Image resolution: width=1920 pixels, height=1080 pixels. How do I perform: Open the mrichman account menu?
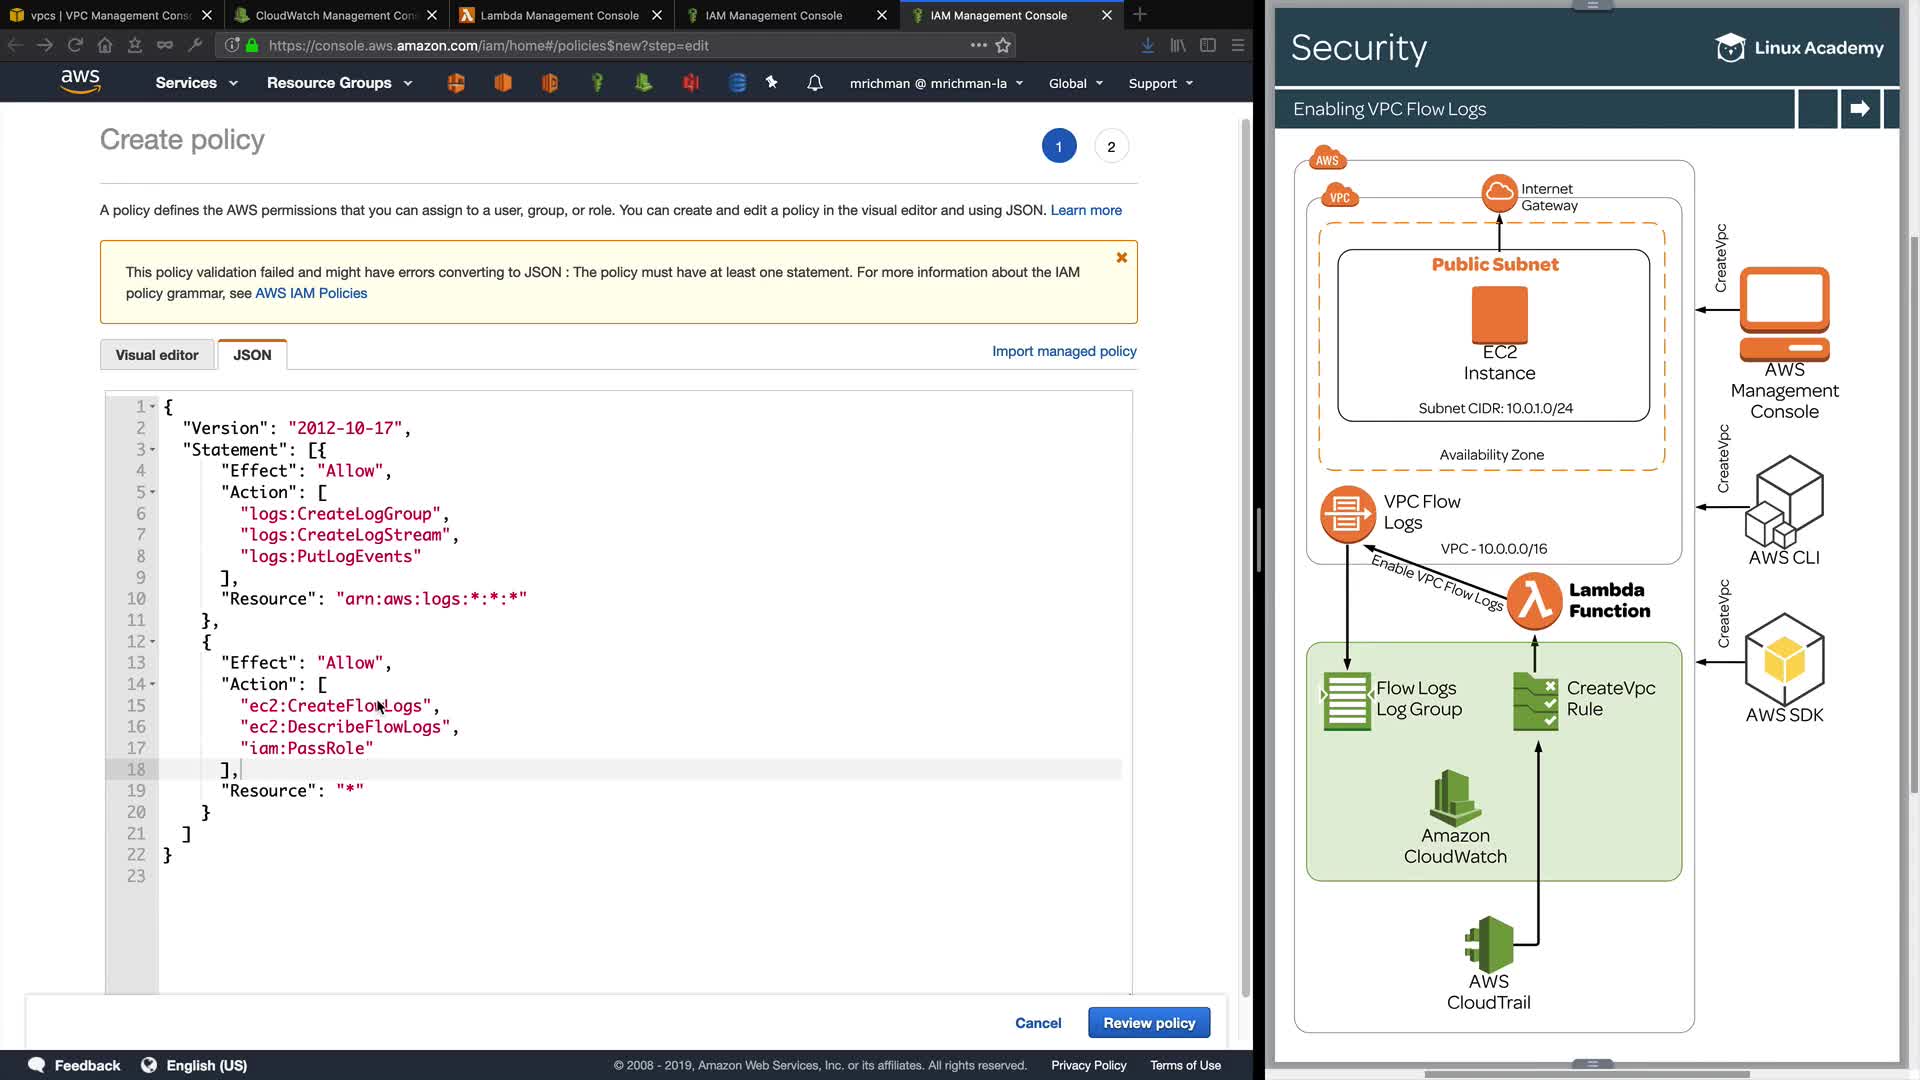pos(936,83)
